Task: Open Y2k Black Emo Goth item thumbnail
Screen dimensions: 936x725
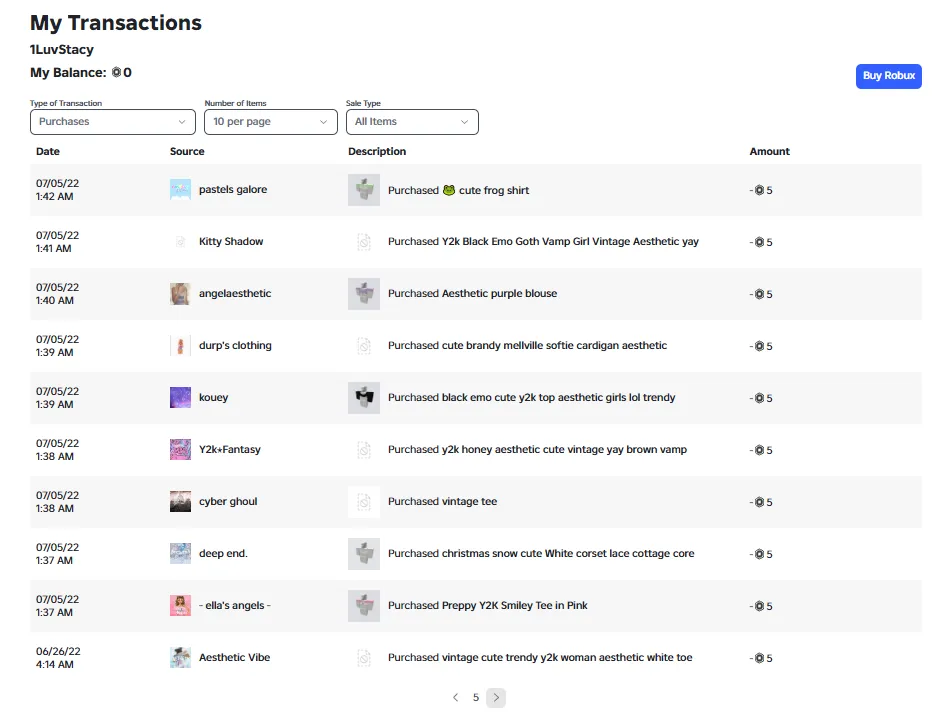Action: 364,242
